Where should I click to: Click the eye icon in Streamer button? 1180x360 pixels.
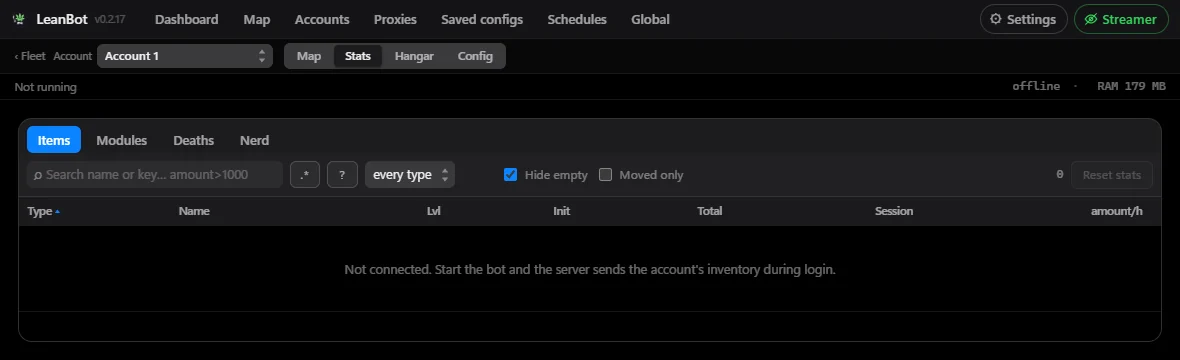point(1090,20)
